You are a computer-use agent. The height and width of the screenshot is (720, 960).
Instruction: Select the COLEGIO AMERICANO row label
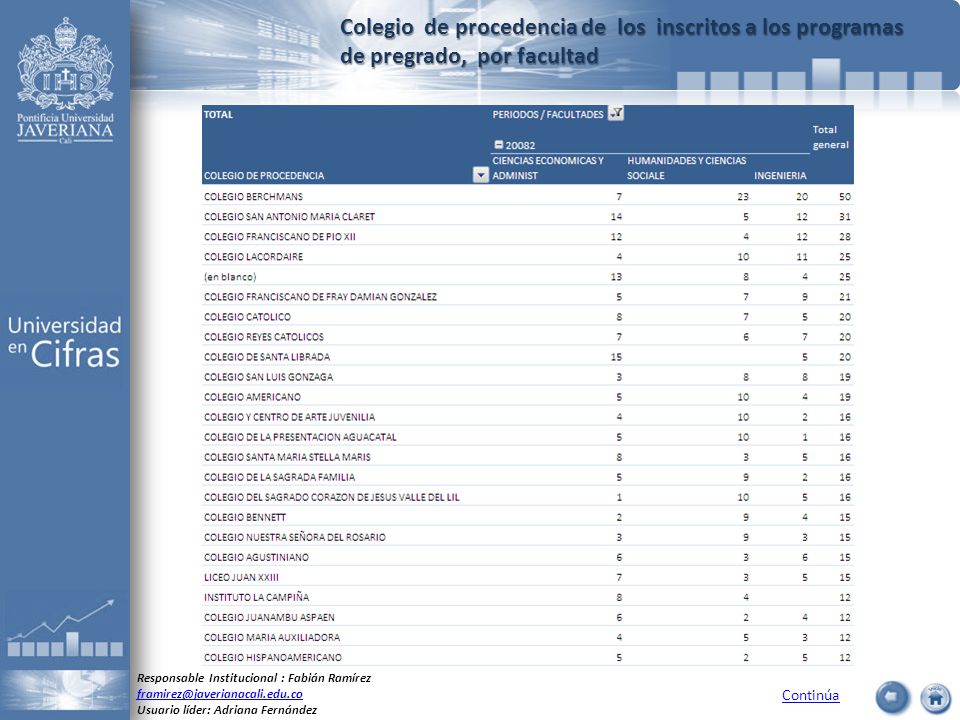click(x=252, y=397)
